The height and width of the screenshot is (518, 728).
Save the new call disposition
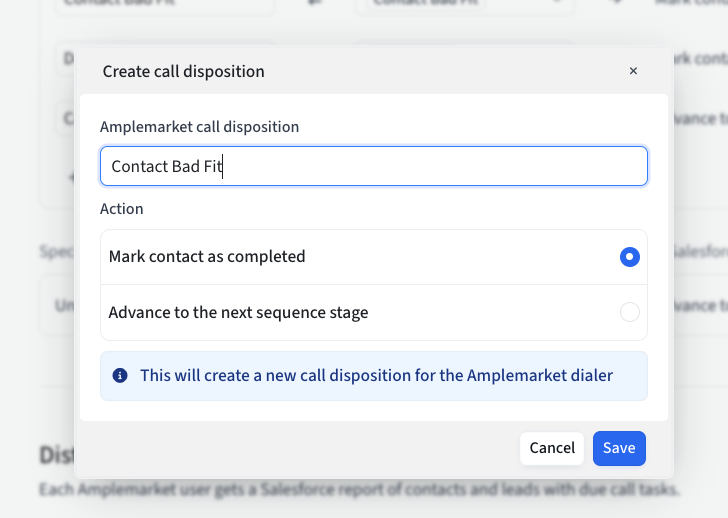pos(619,448)
